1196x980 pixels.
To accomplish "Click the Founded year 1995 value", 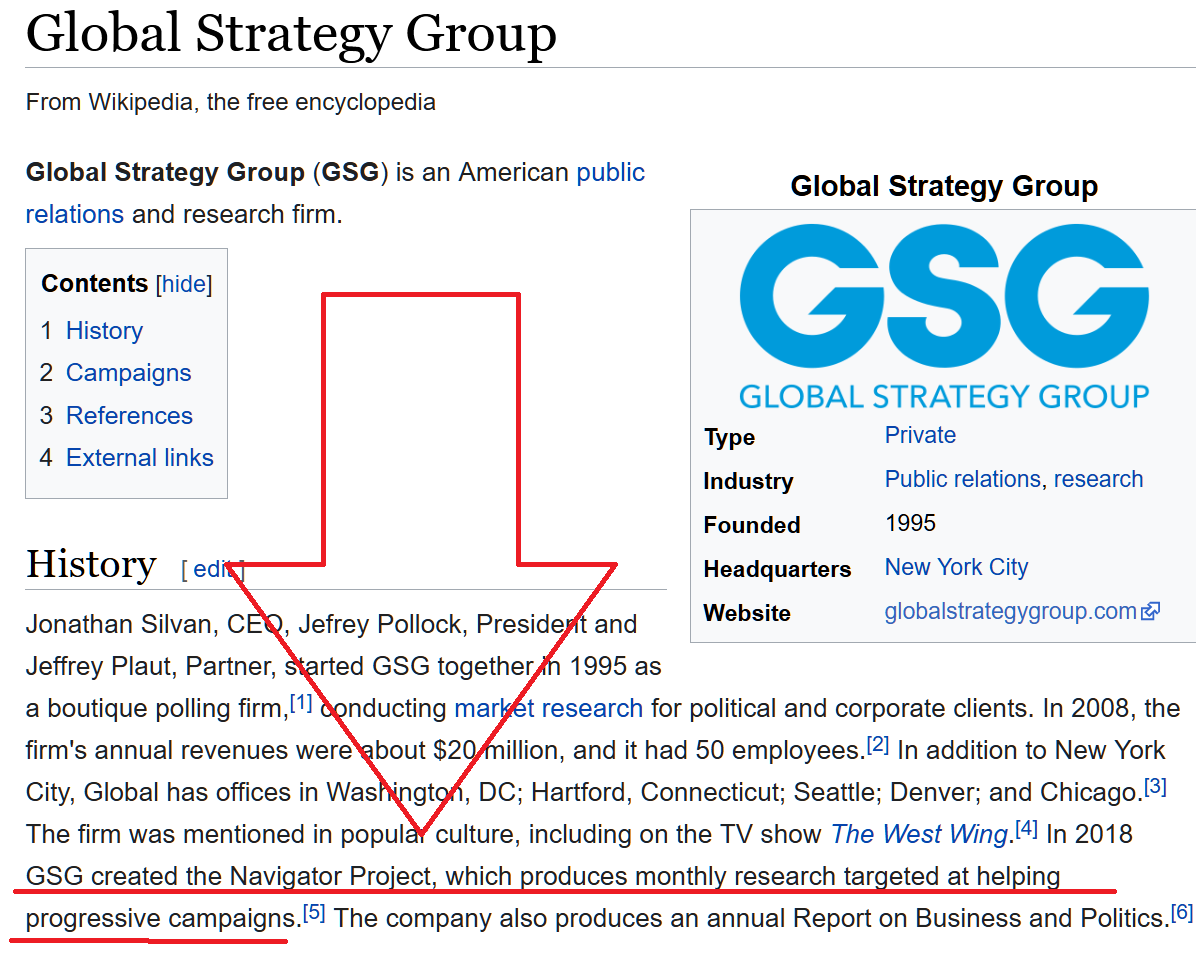I will [910, 523].
